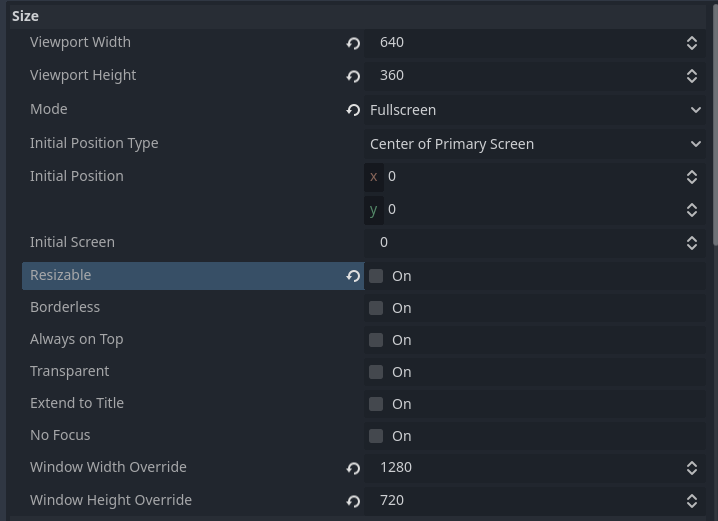Viewport: 718px width, 521px height.
Task: Click the Mode property revert icon
Action: (353, 110)
